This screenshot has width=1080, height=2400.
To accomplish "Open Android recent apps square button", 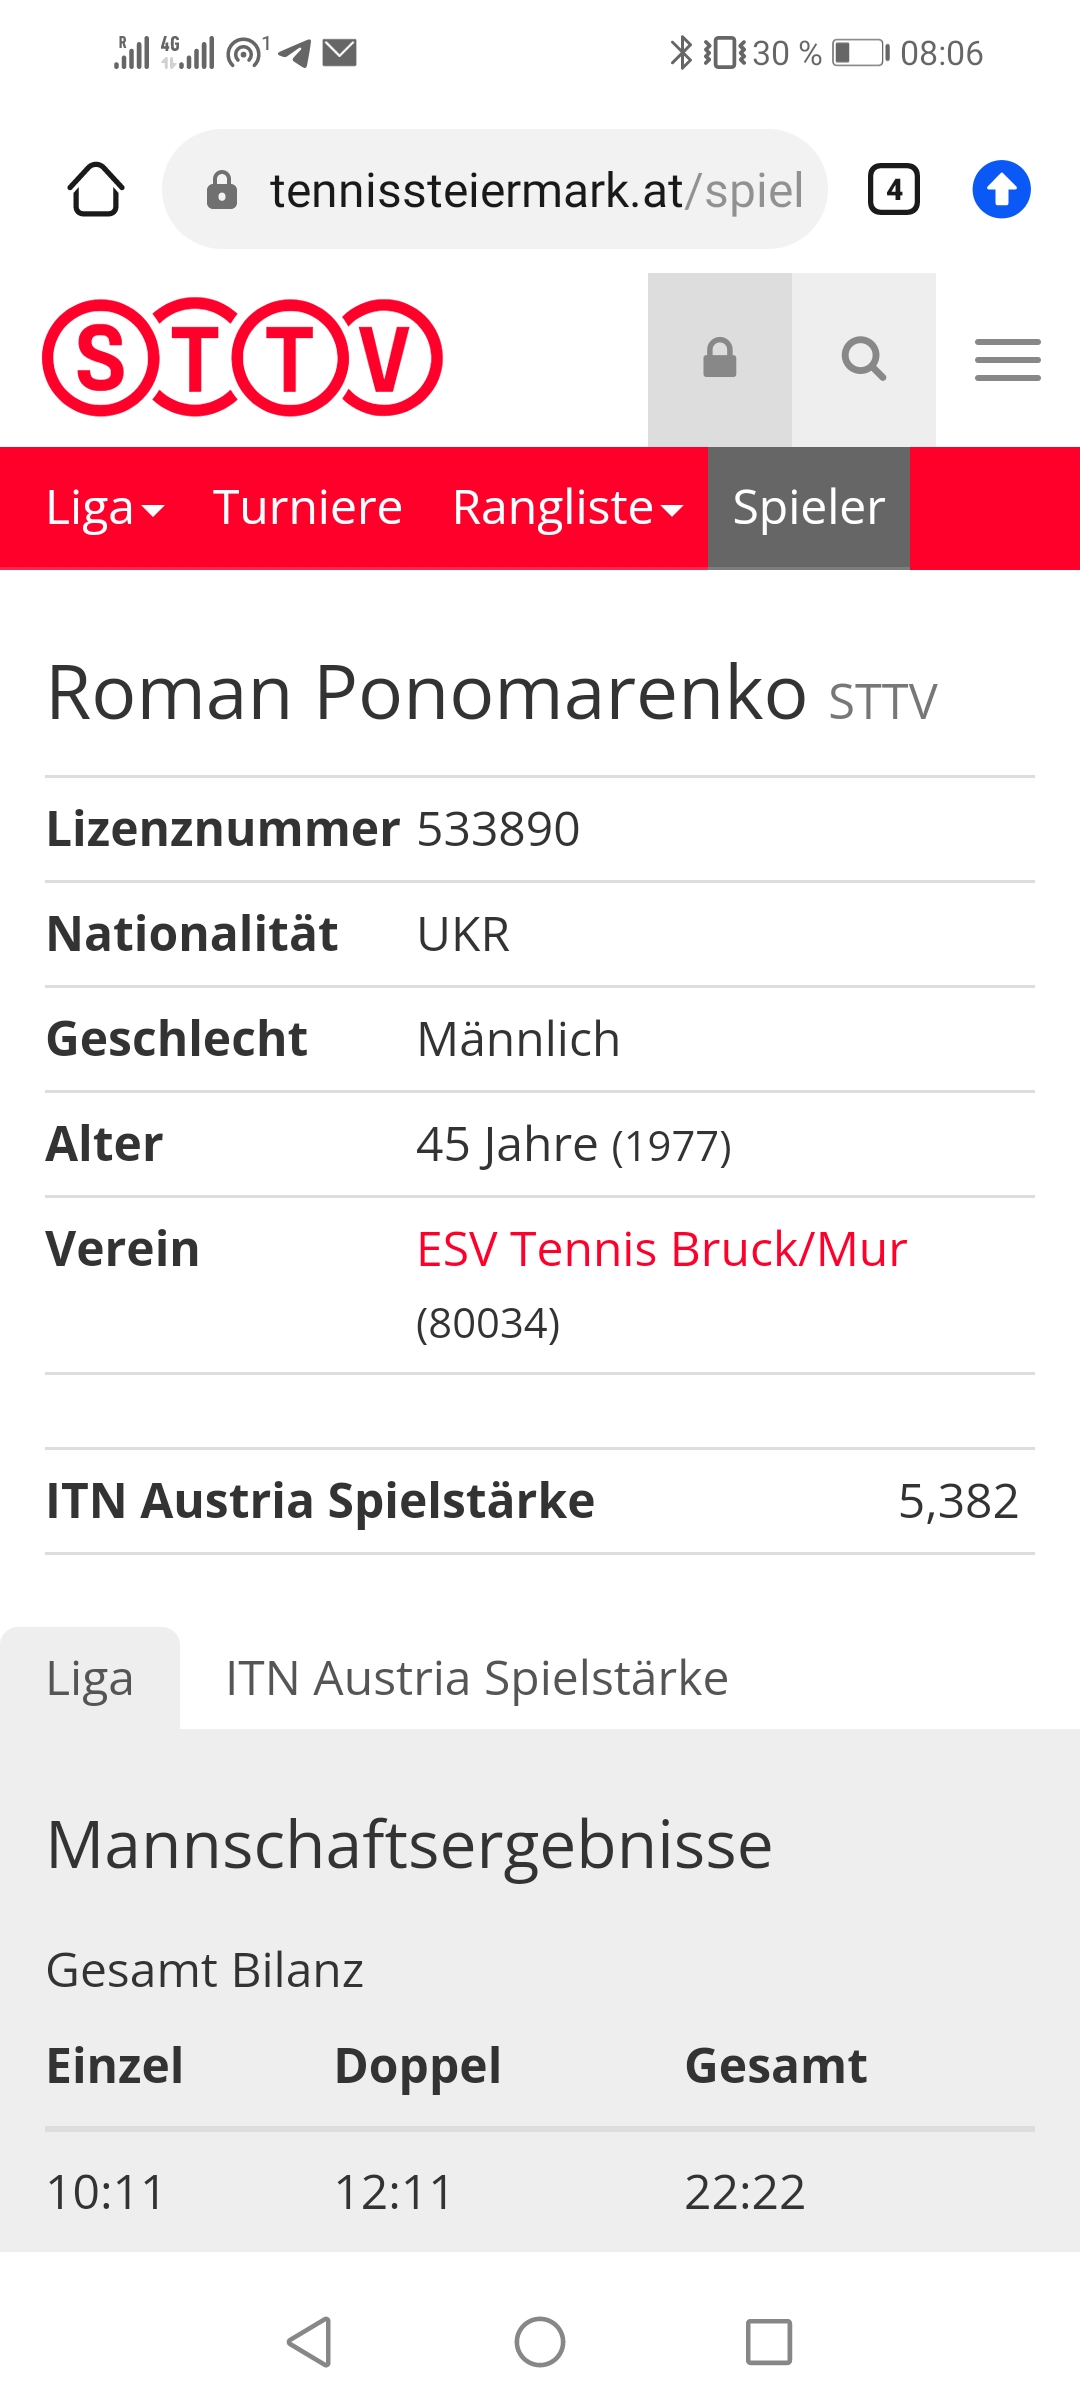I will coord(769,2342).
